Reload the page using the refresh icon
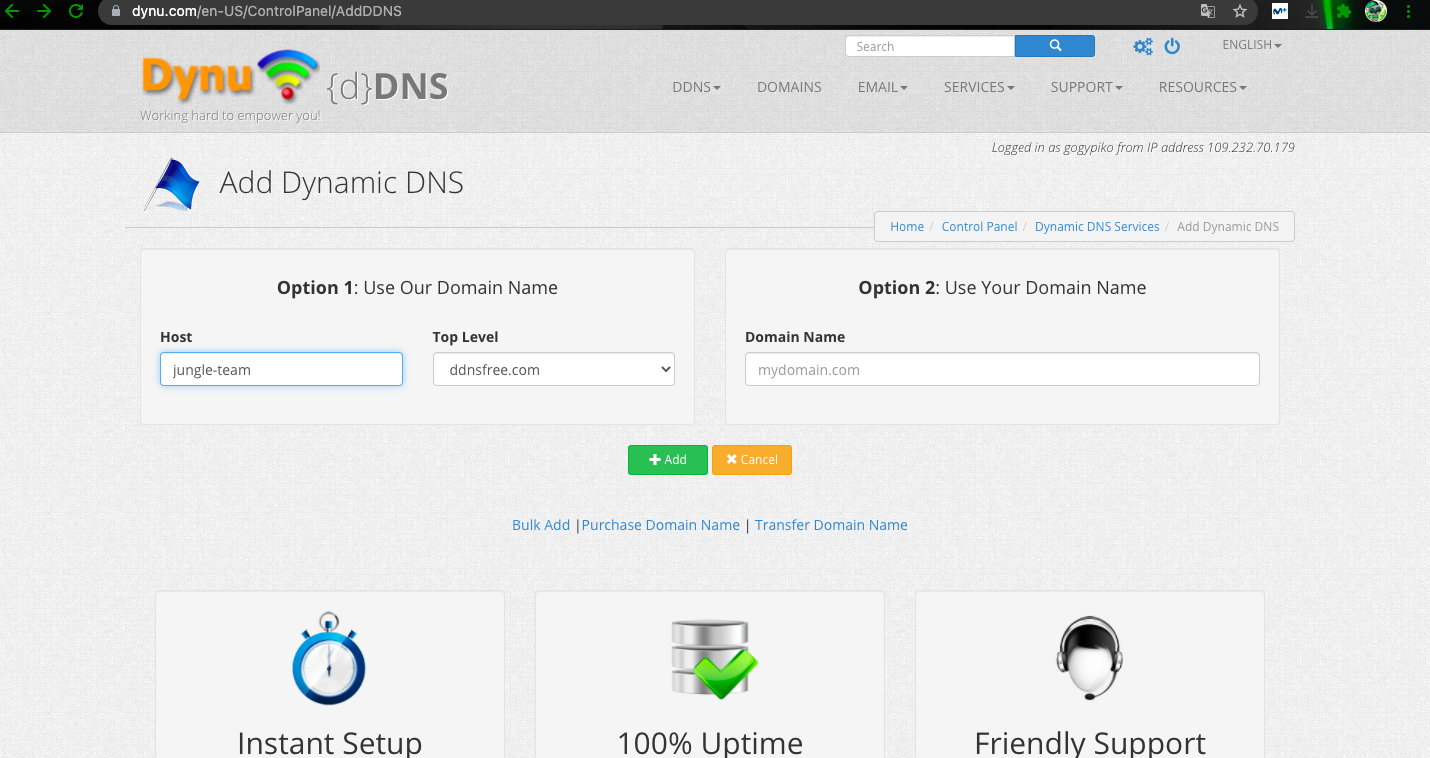Screen dimensions: 1430x758 coord(75,12)
